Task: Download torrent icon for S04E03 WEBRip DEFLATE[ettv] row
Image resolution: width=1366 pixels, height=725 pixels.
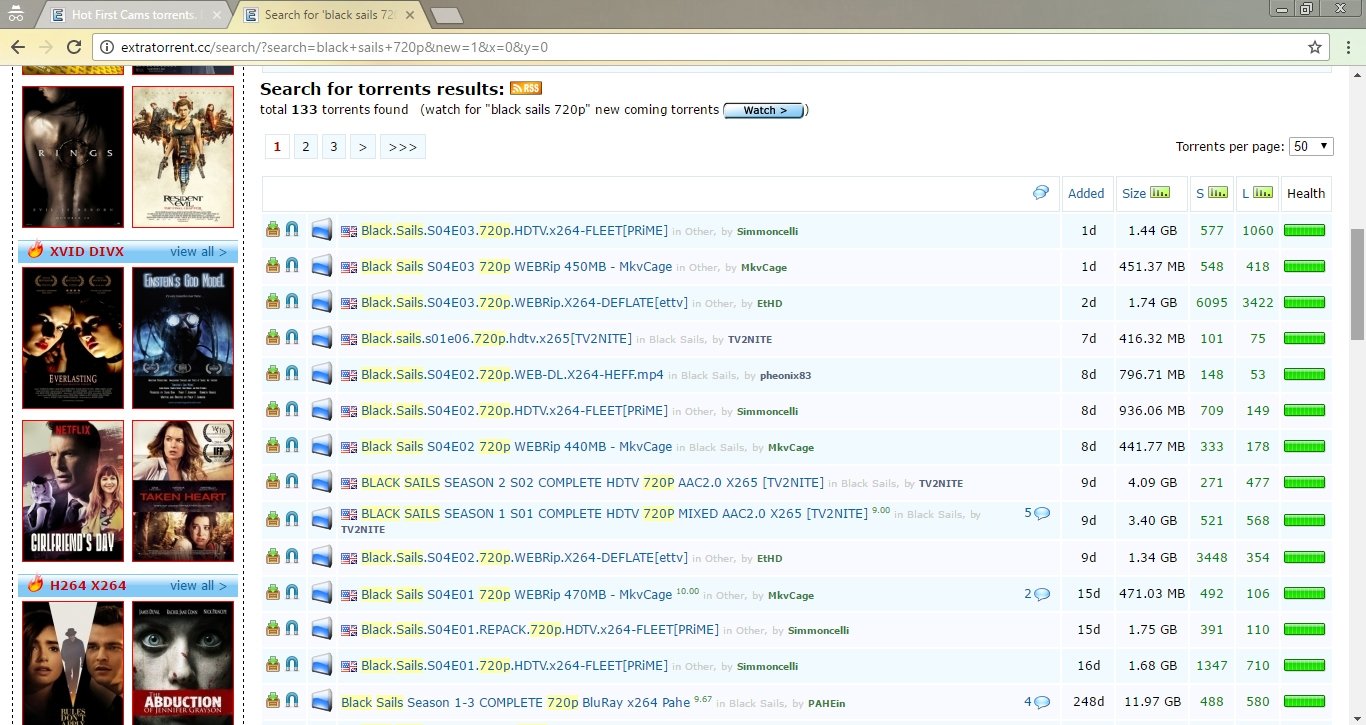Action: [x=272, y=302]
